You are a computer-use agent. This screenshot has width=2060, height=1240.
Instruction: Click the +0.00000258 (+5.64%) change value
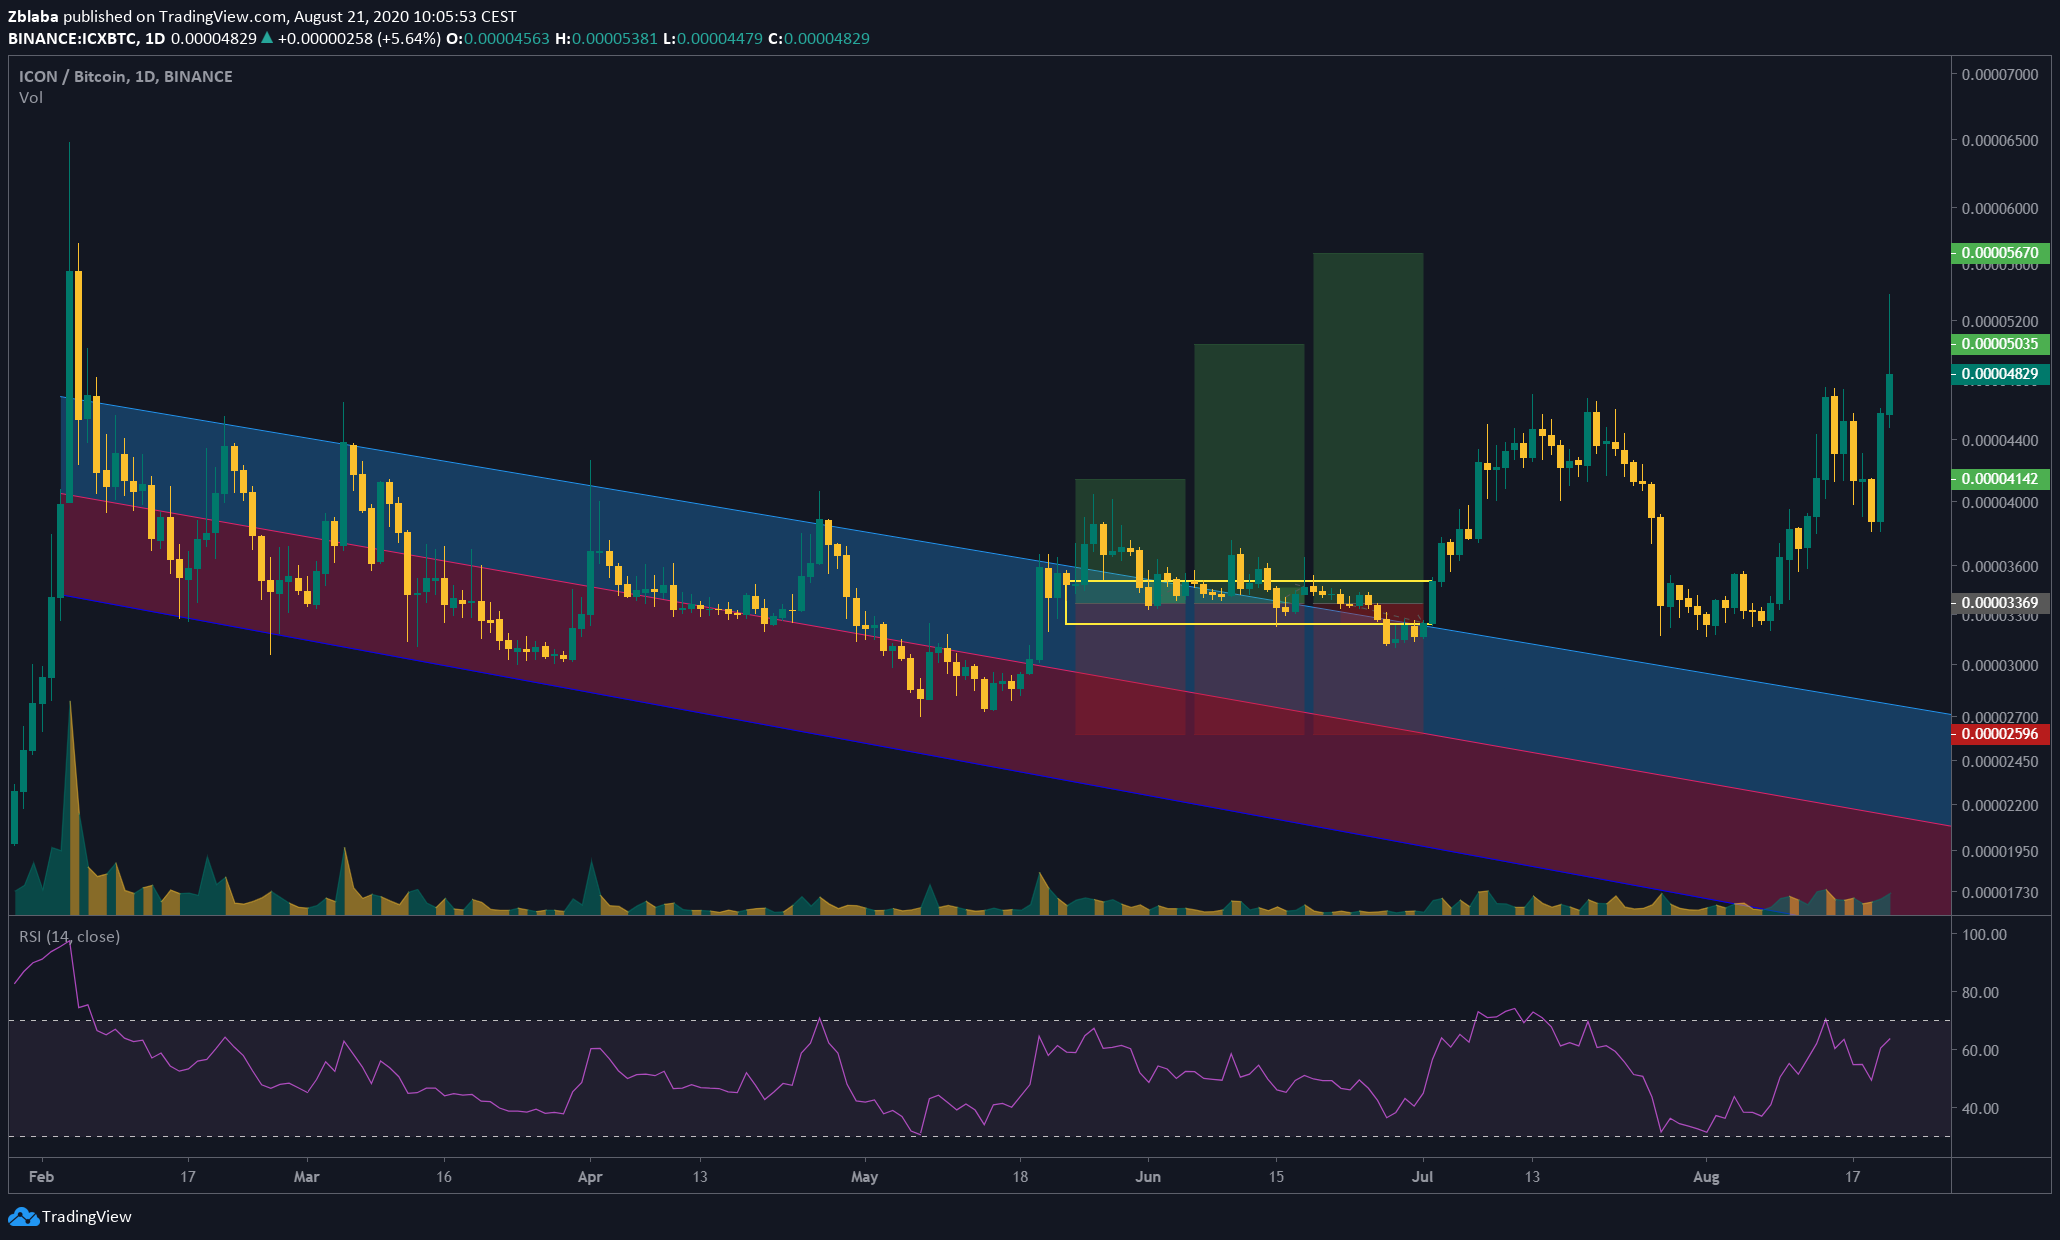tap(359, 39)
